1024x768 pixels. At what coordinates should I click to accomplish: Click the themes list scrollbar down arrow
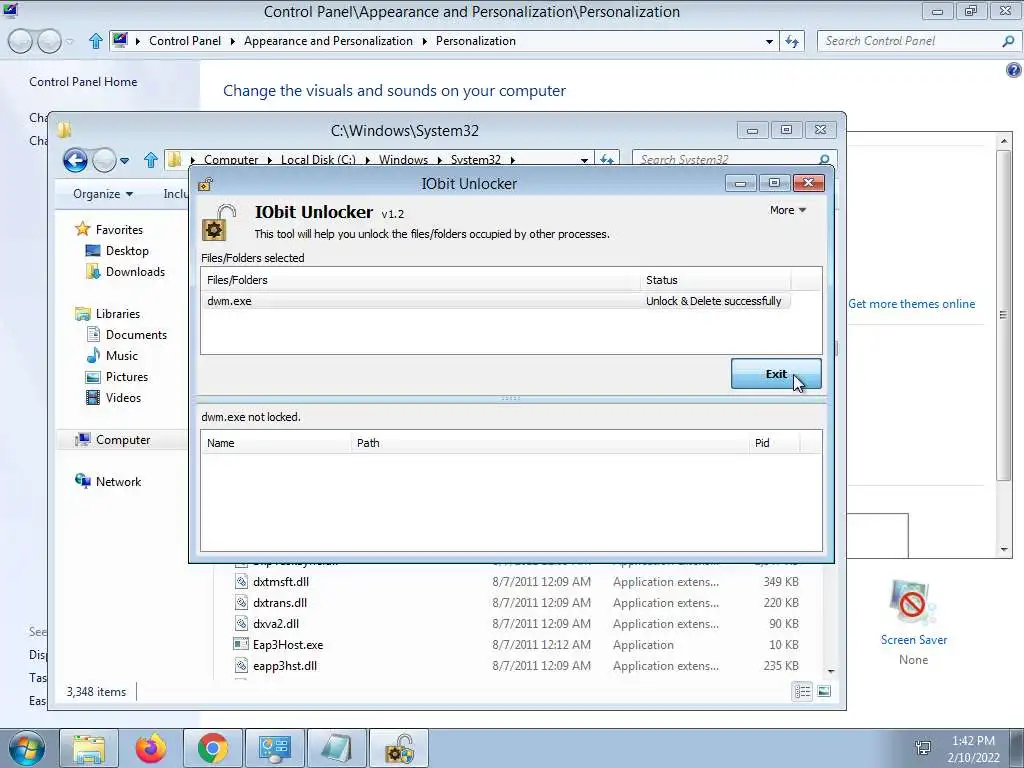(x=1004, y=550)
